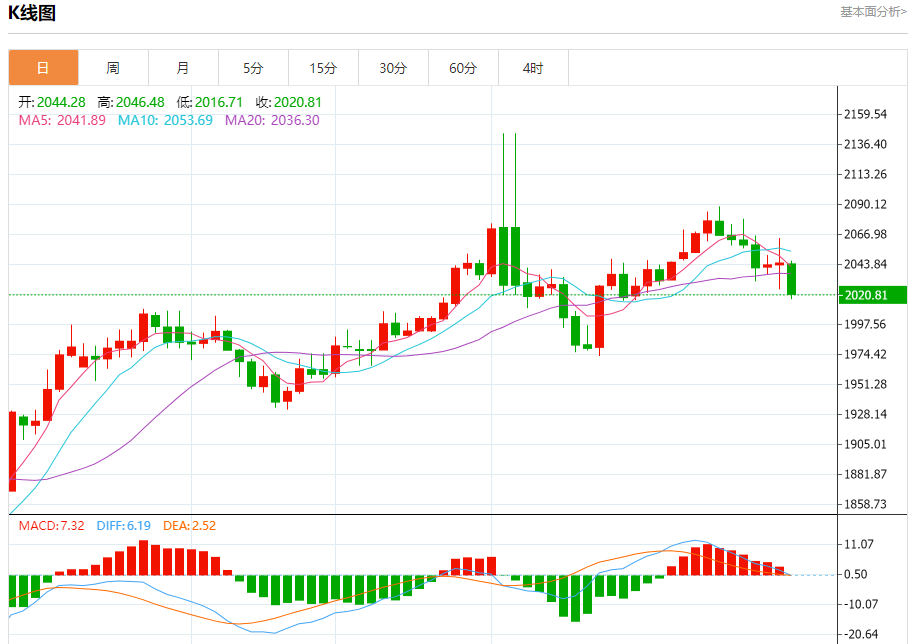Click the 1905.01 price axis label

coord(866,444)
